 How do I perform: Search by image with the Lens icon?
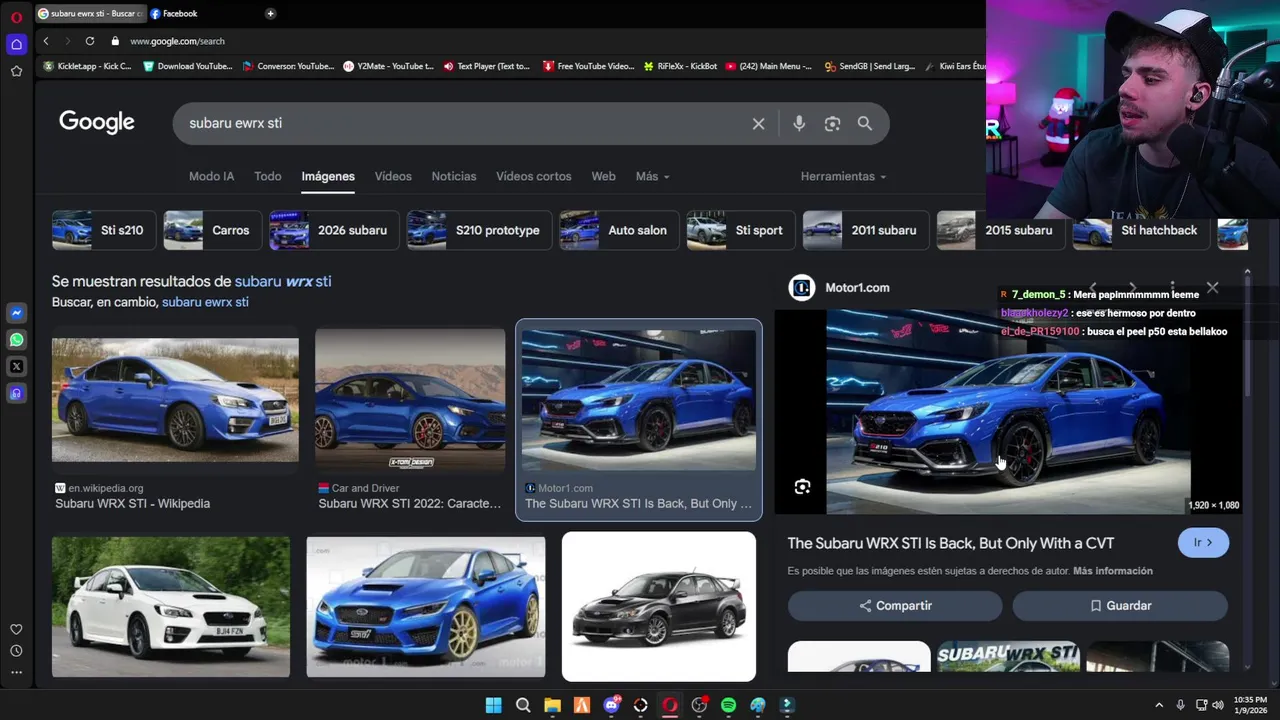point(832,124)
